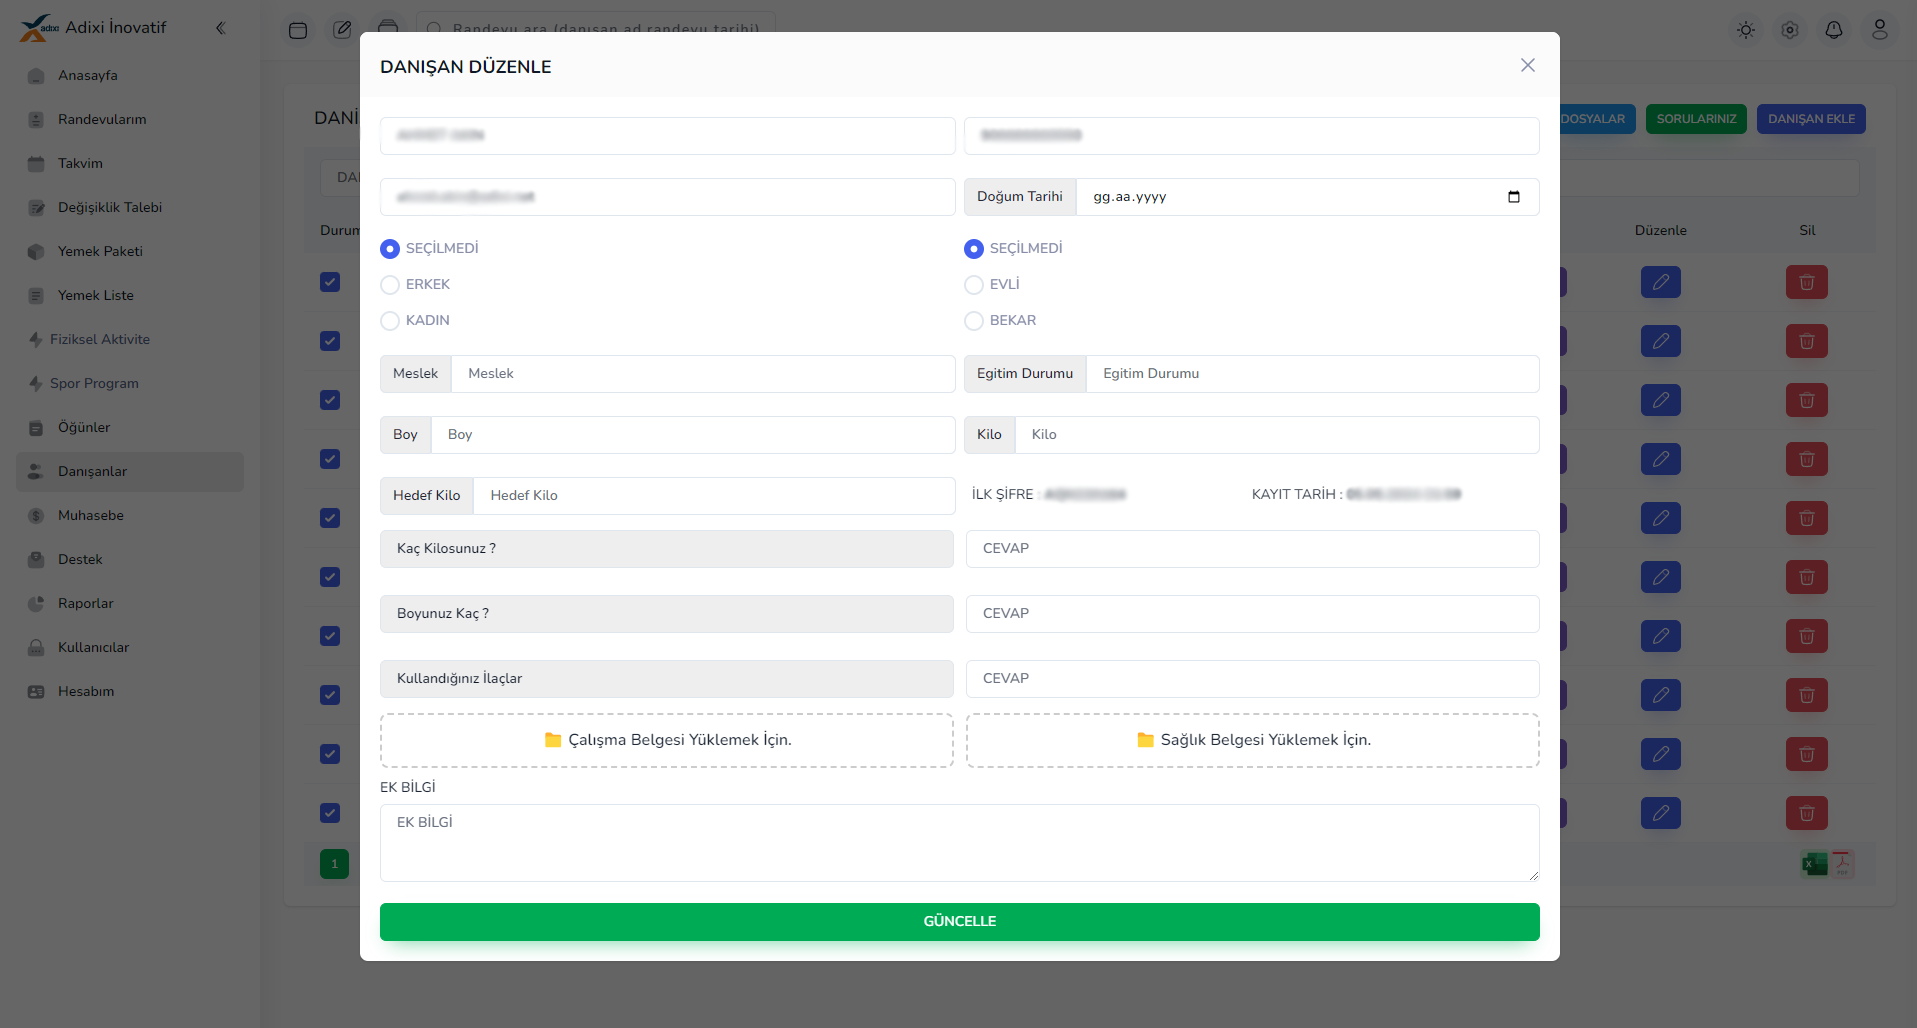Screen dimensions: 1917x1028
Task: Open Danışanlar in the sidebar
Action: click(x=130, y=472)
